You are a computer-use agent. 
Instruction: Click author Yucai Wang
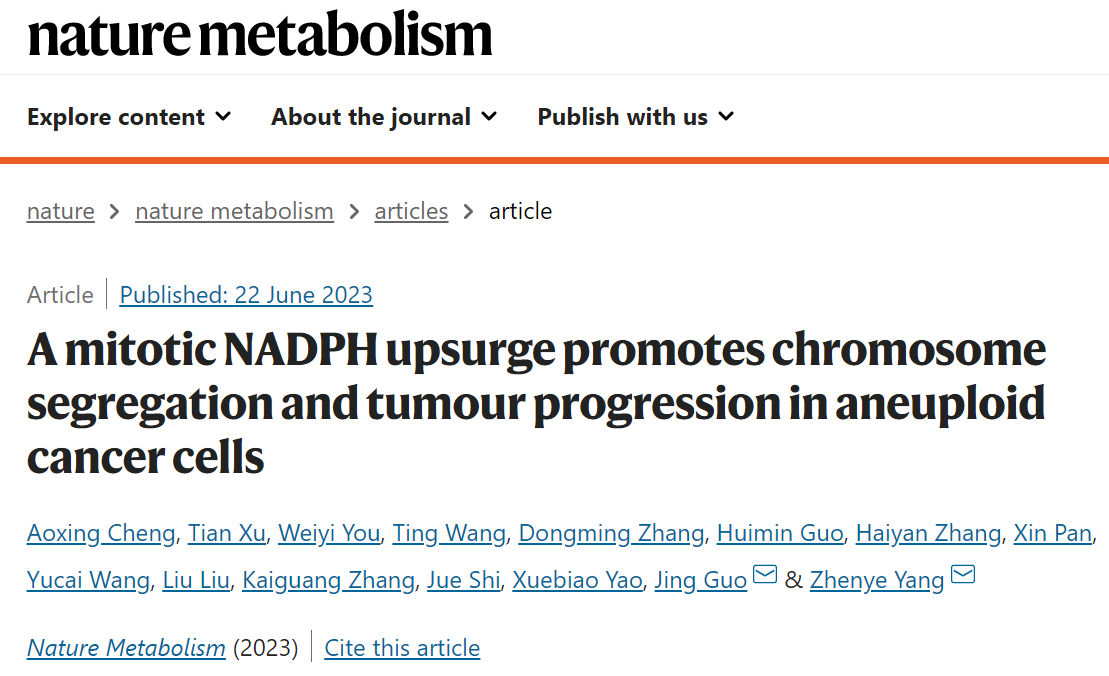click(x=88, y=580)
